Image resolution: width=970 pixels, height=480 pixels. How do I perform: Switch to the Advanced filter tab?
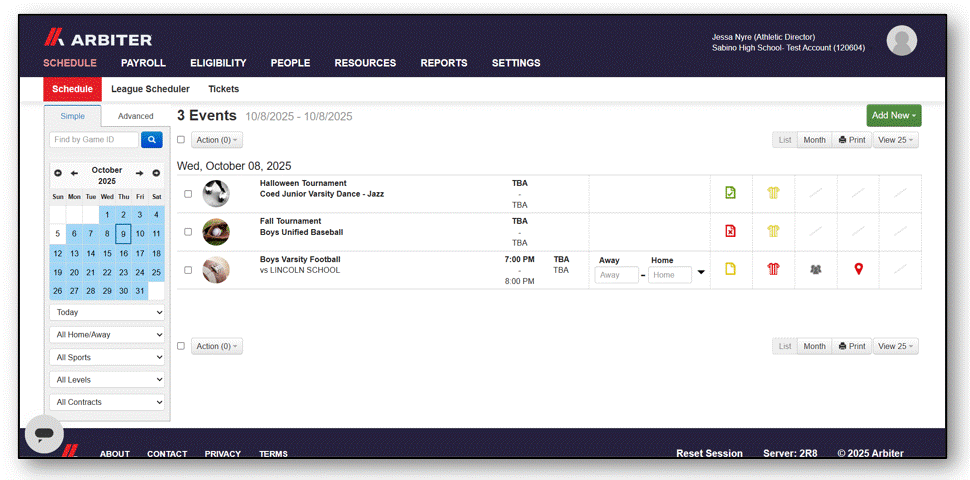[x=135, y=116]
